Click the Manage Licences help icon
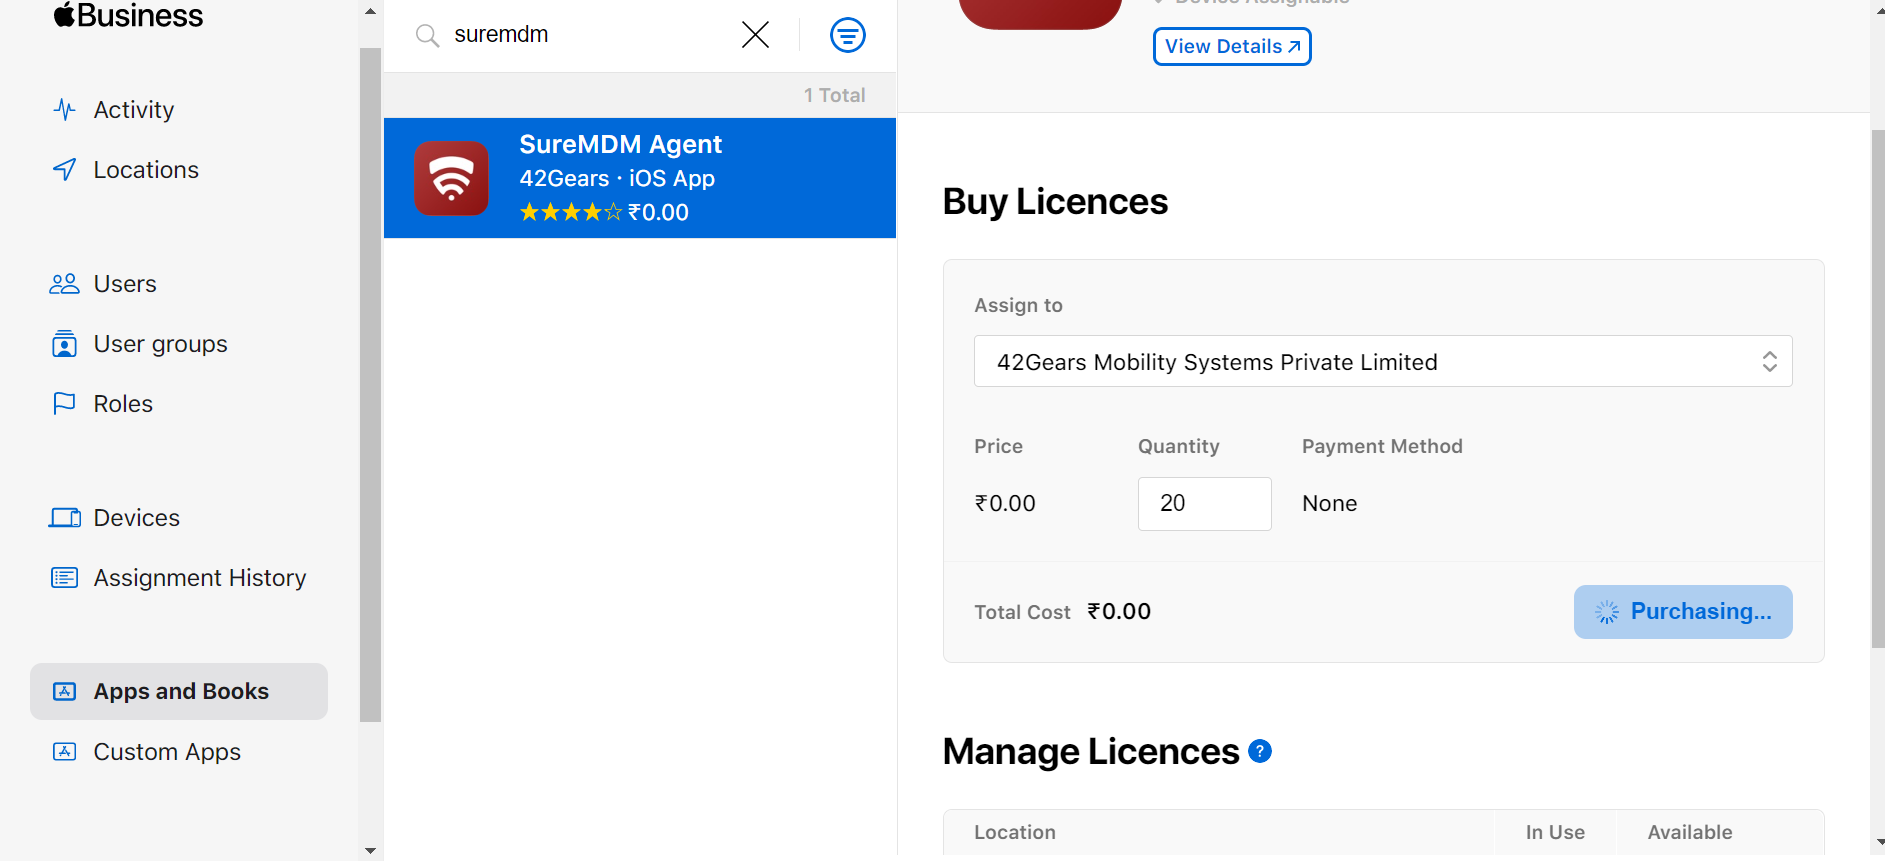This screenshot has width=1885, height=861. pos(1260,751)
